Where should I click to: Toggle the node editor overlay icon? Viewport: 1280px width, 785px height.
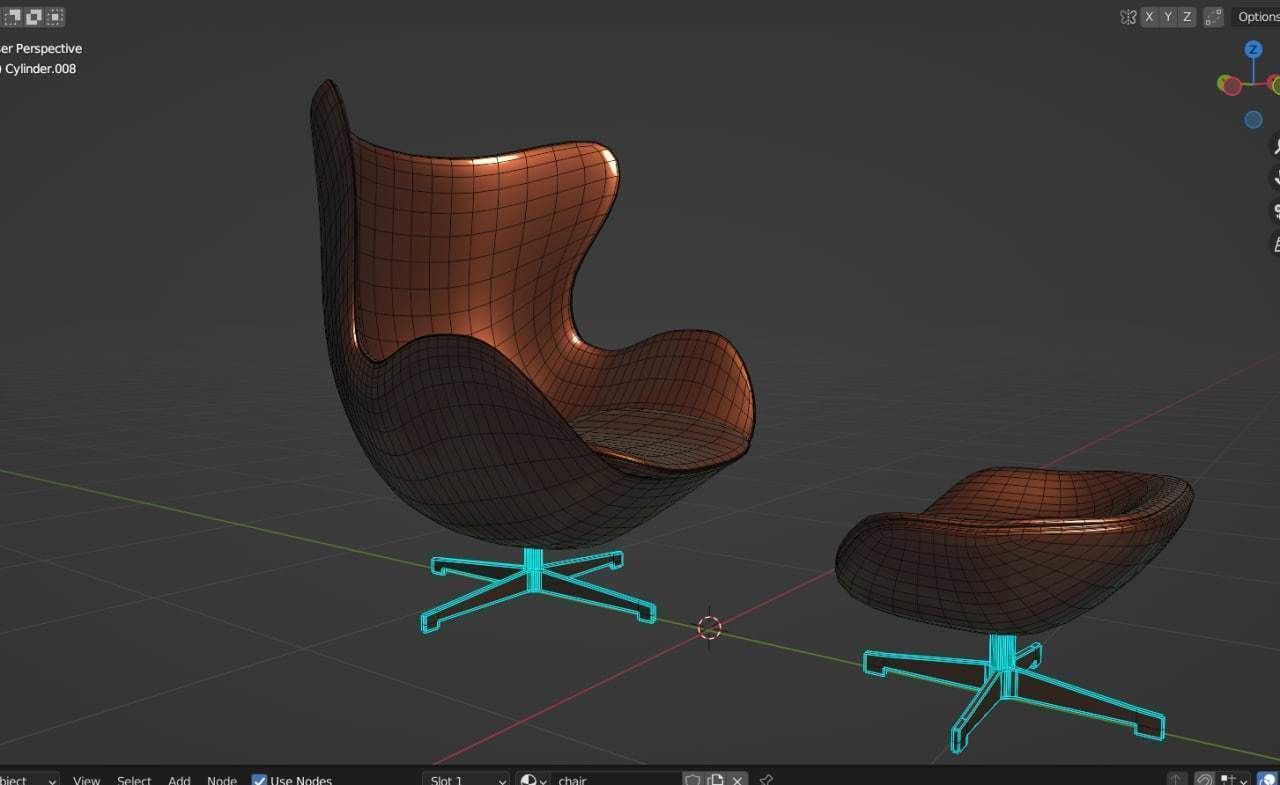click(1267, 779)
